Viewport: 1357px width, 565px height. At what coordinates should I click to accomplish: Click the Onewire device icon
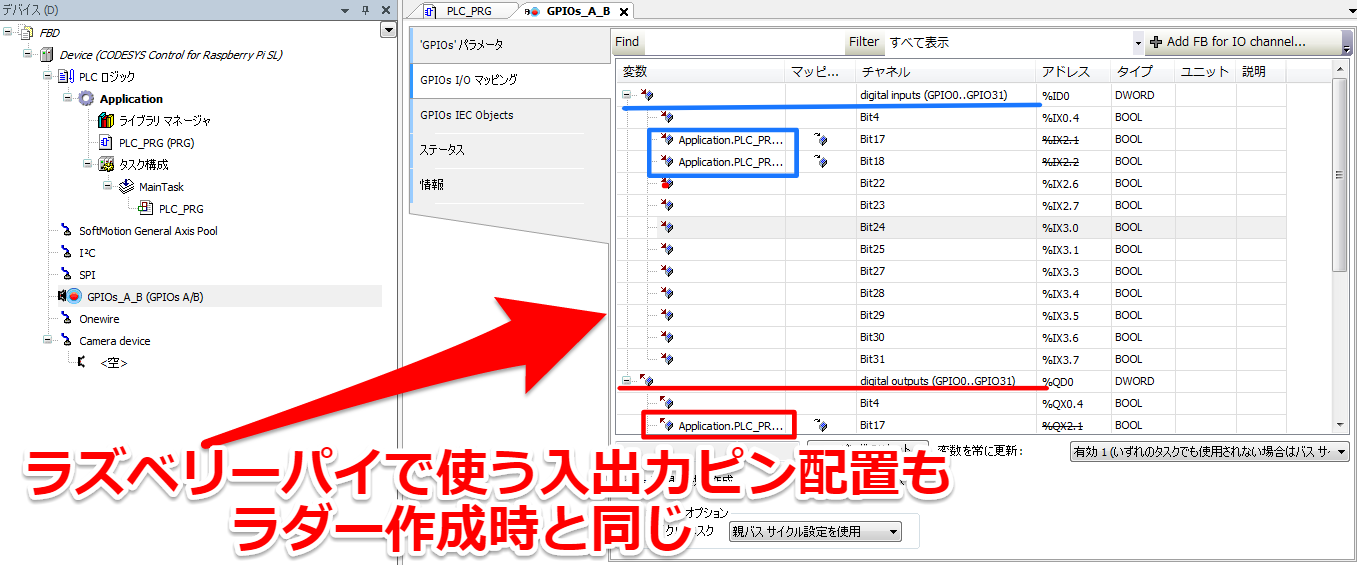pyautogui.click(x=66, y=319)
